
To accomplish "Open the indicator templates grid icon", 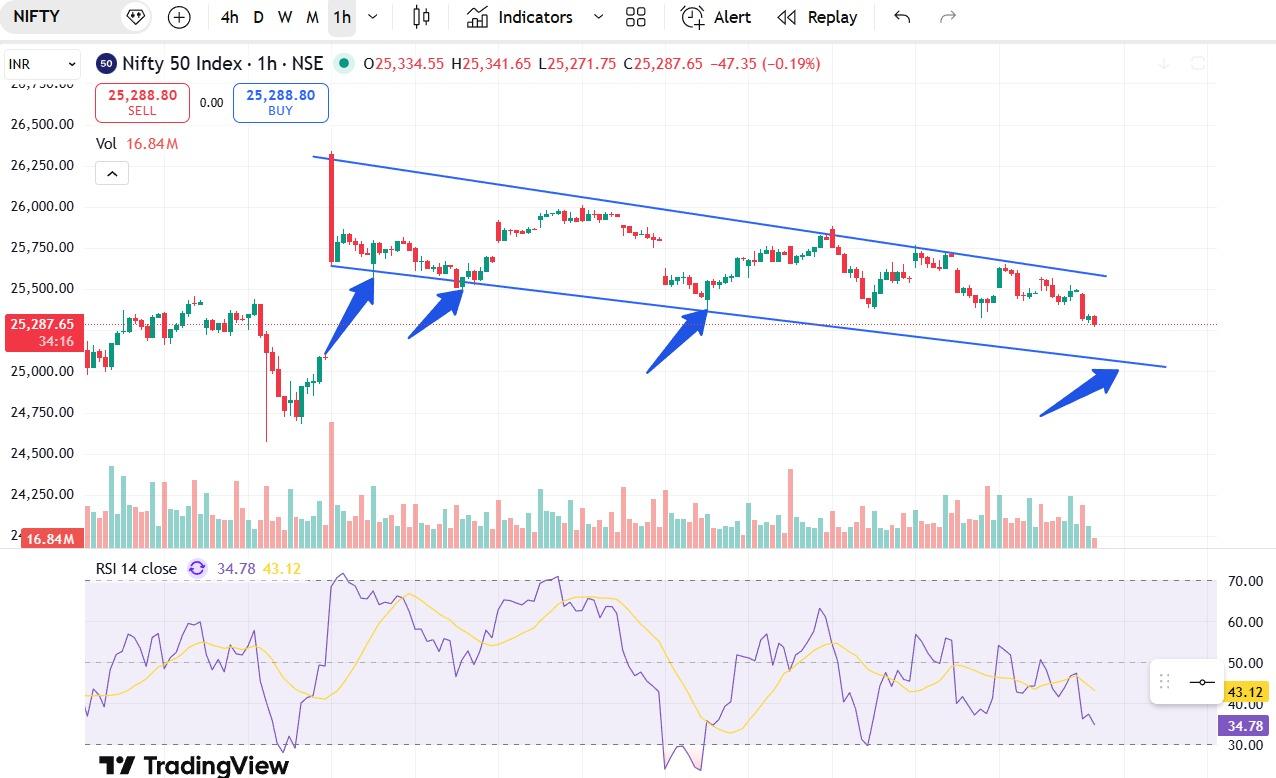I will point(636,17).
